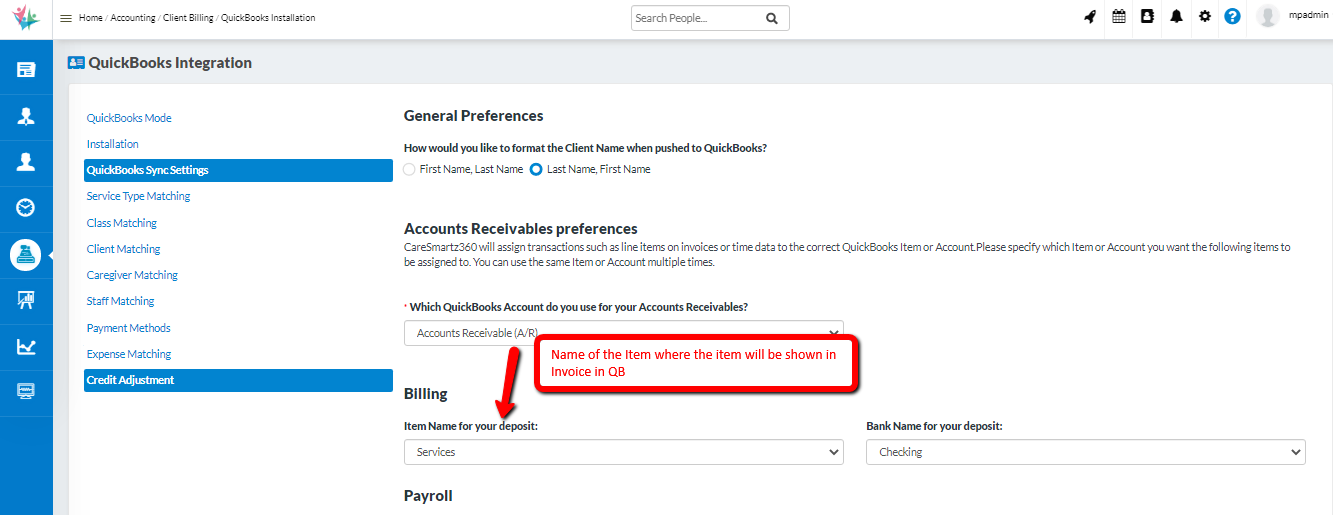The height and width of the screenshot is (515, 1333).
Task: Open the line chart reports sidebar icon
Action: (x=26, y=346)
